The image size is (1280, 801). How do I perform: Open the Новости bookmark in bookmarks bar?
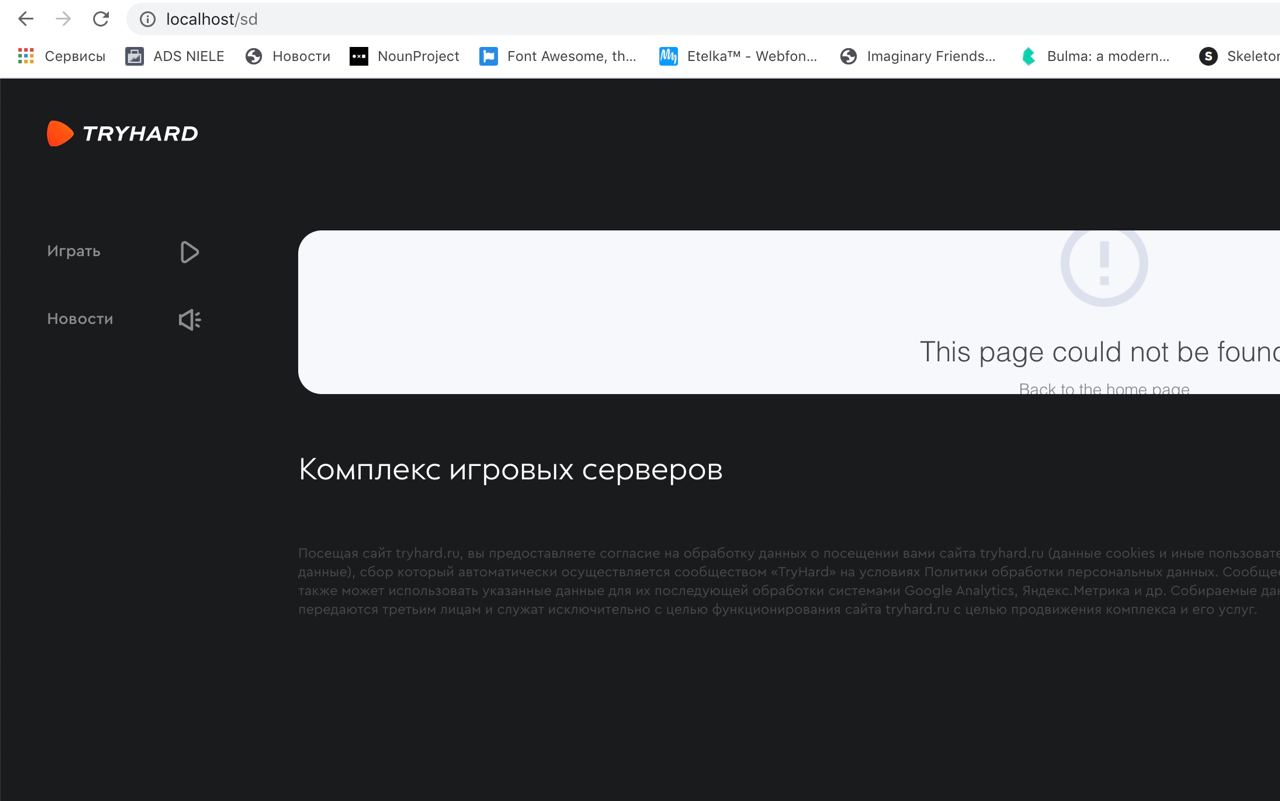pyautogui.click(x=287, y=56)
